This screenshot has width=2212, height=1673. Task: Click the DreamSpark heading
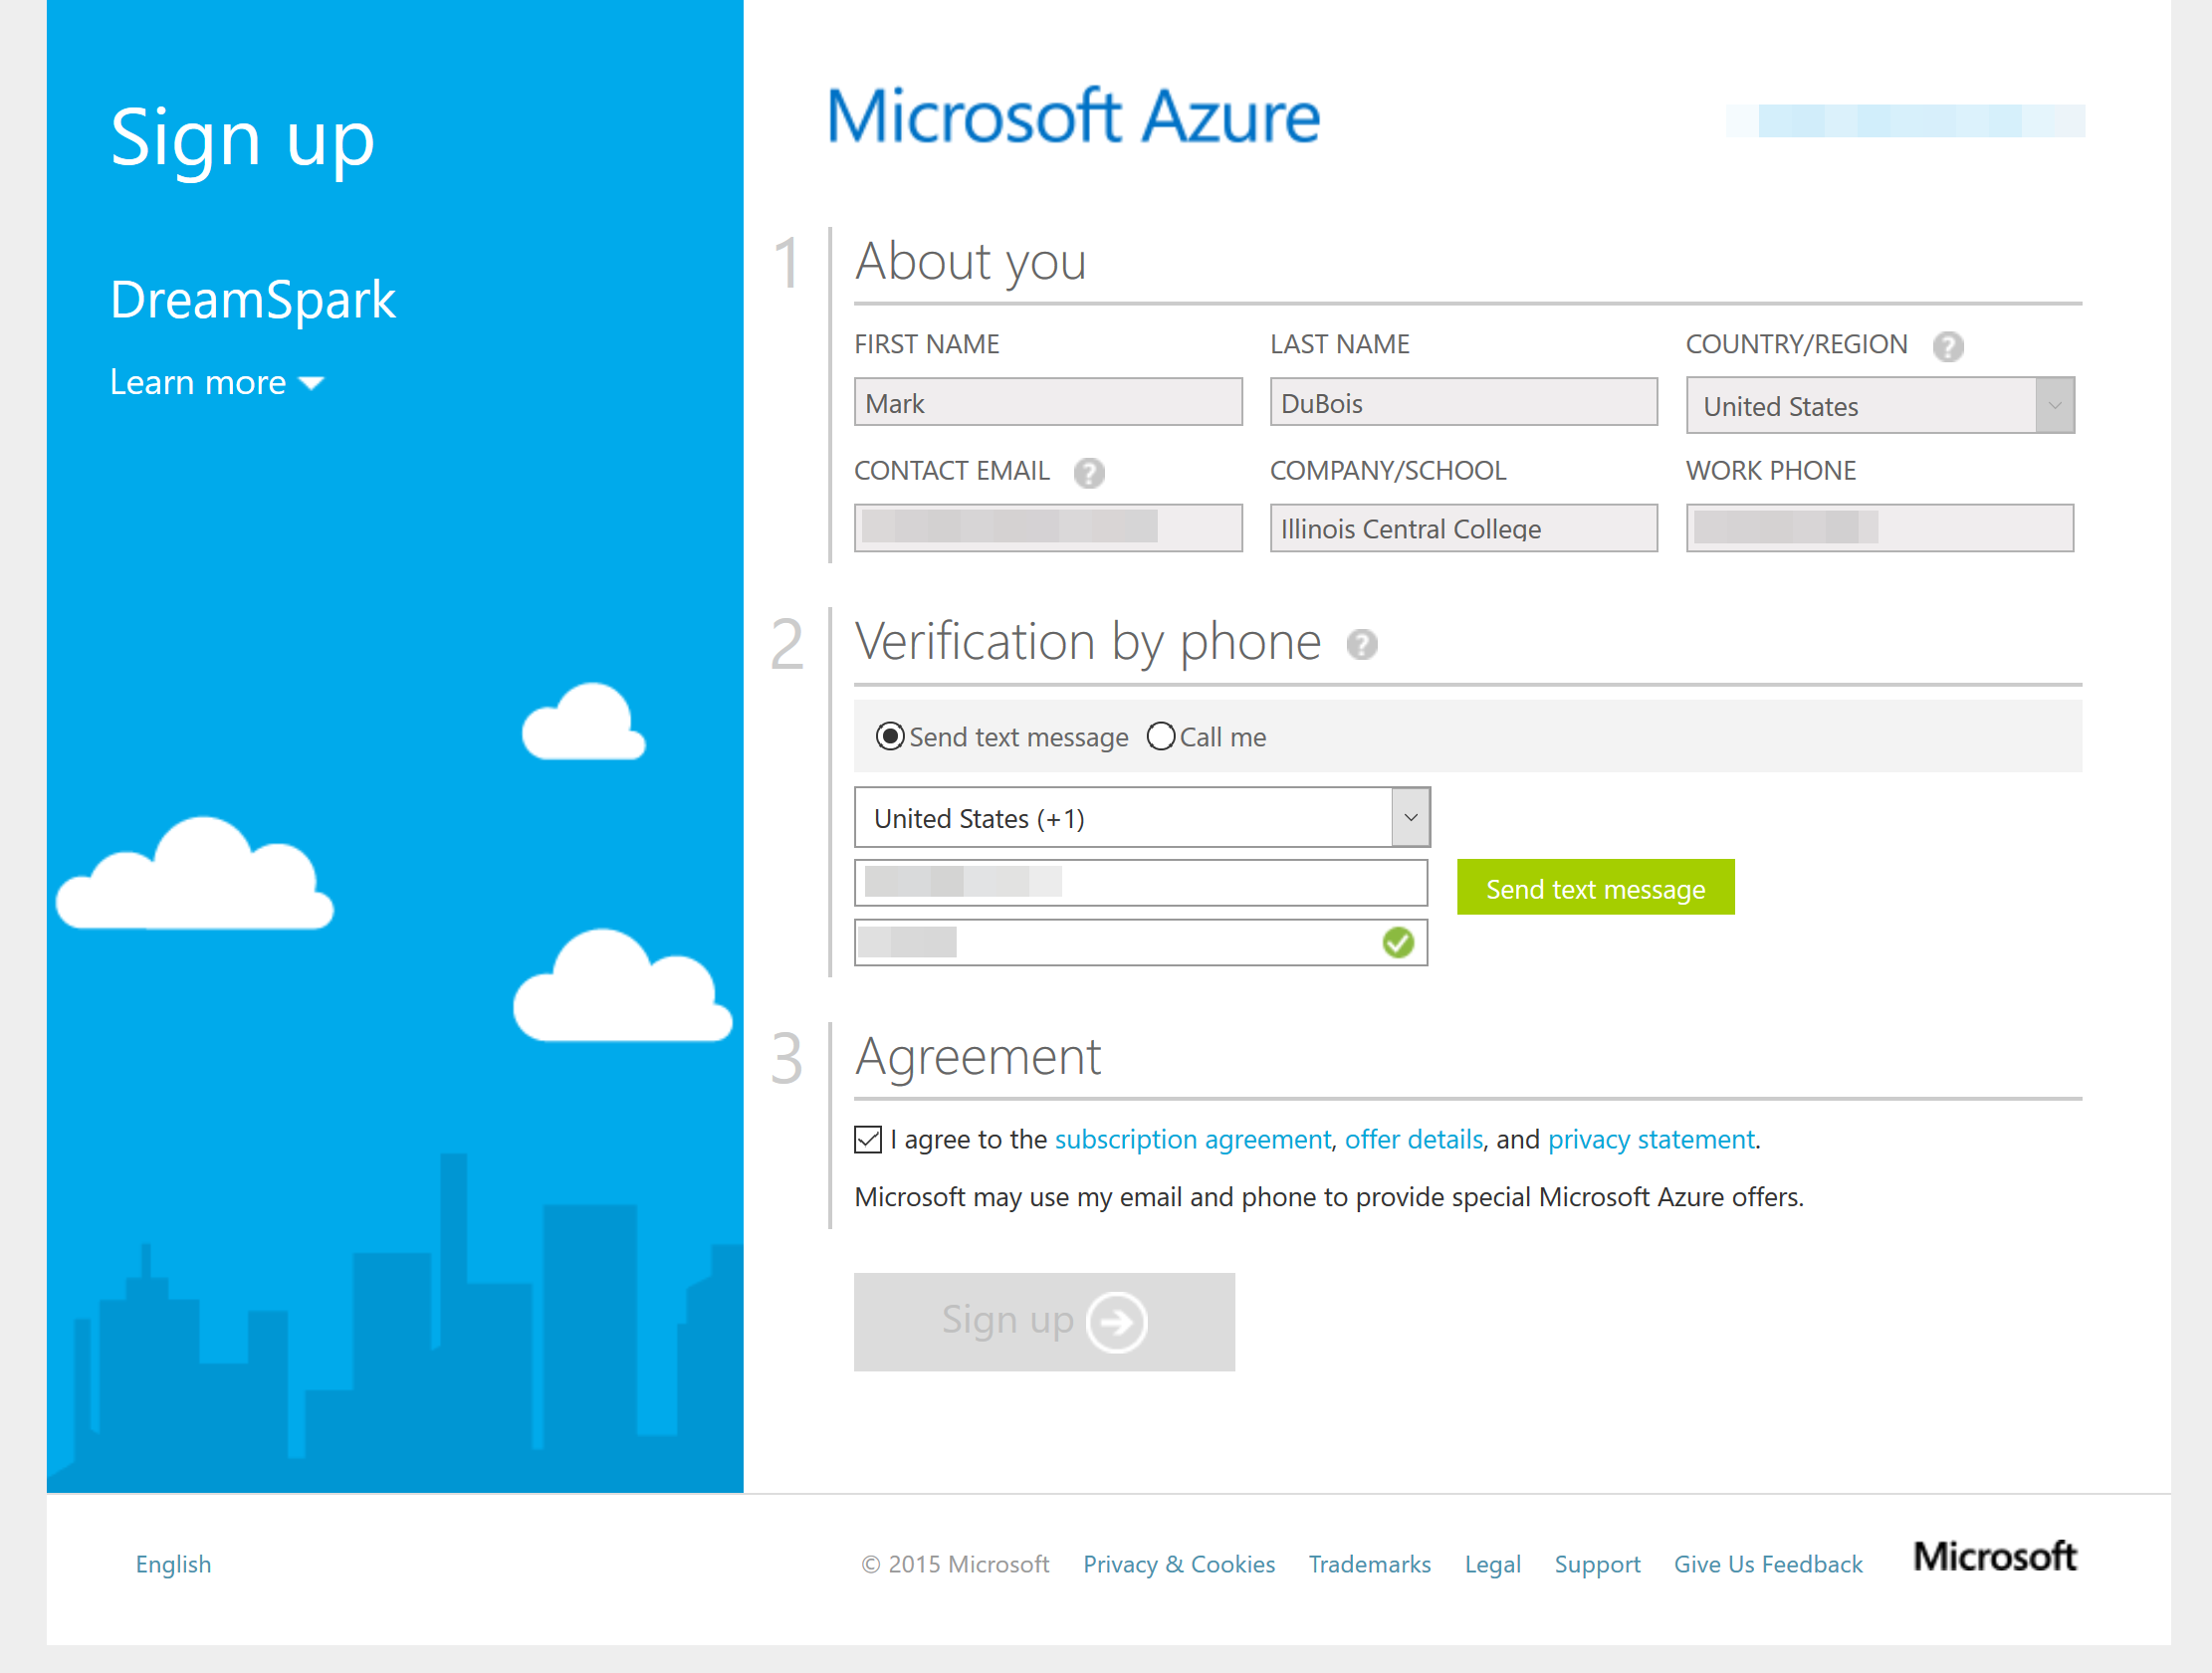coord(253,299)
